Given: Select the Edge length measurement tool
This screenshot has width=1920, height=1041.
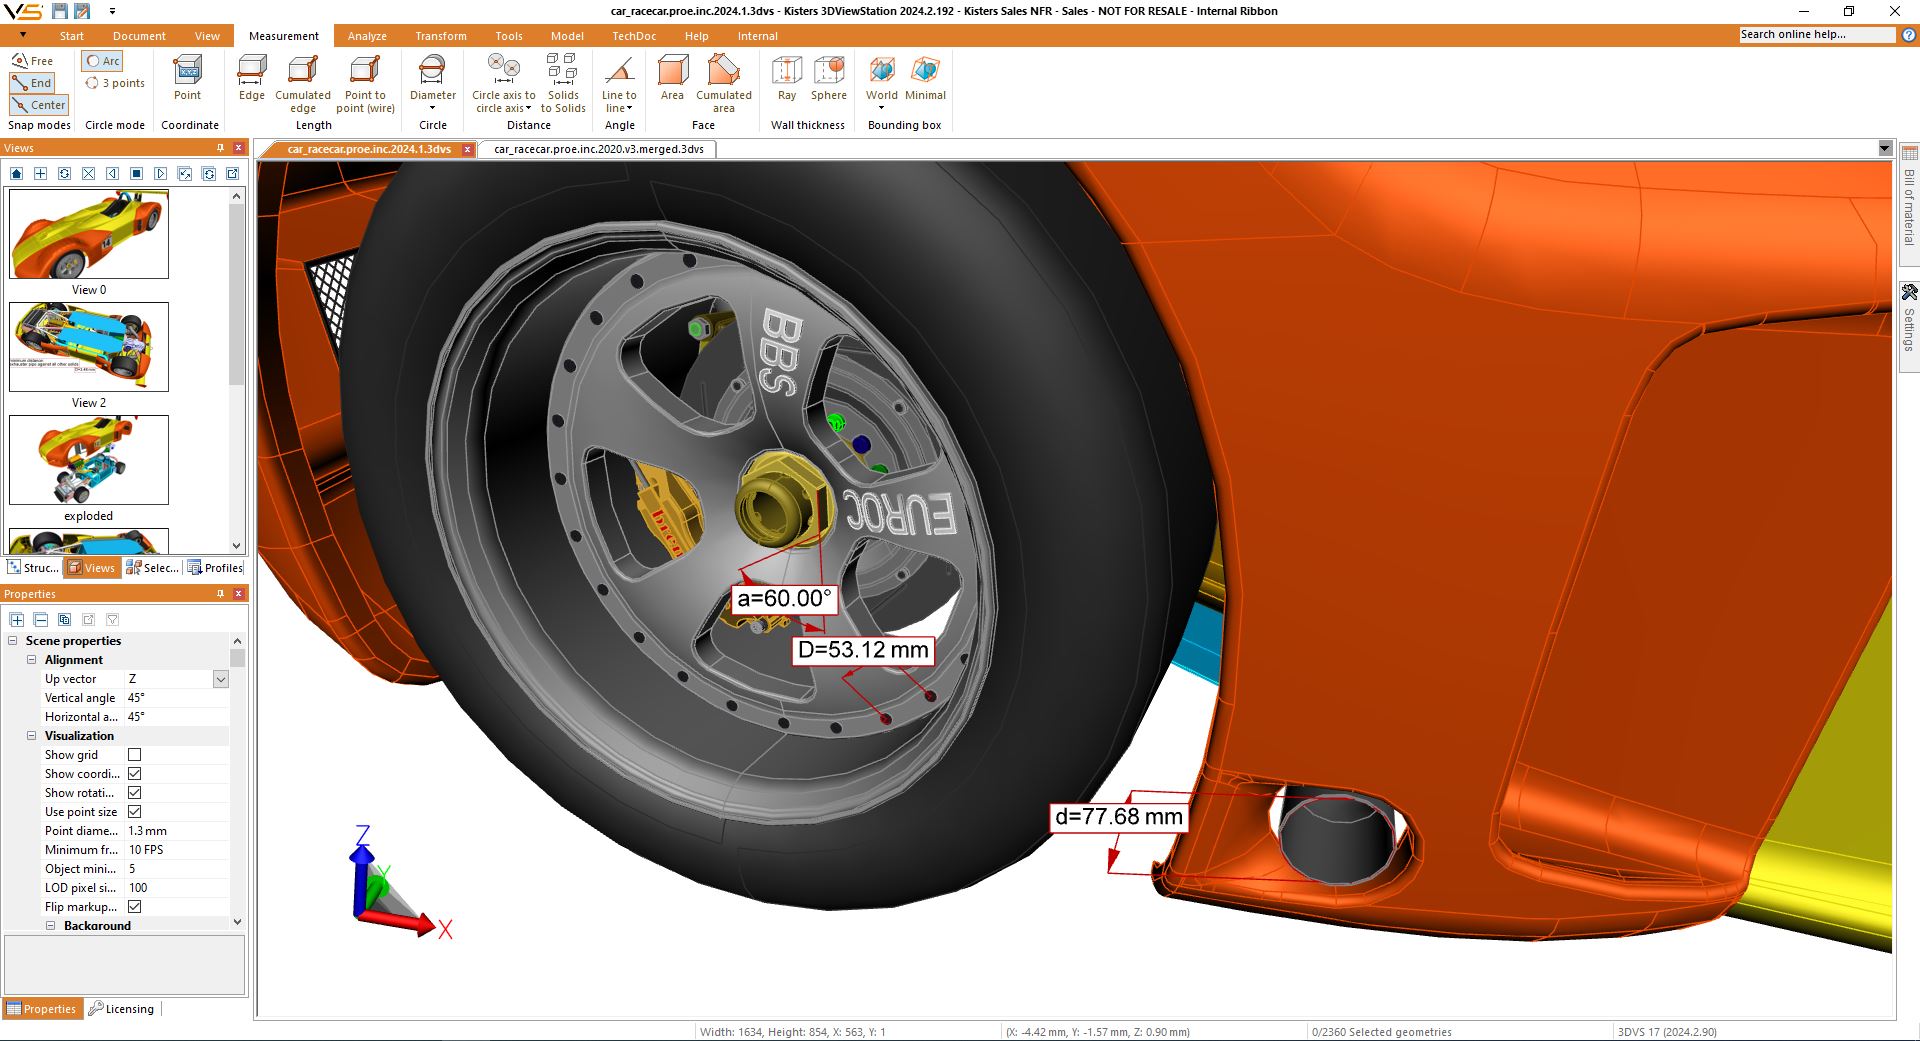Looking at the screenshot, I should tap(251, 79).
